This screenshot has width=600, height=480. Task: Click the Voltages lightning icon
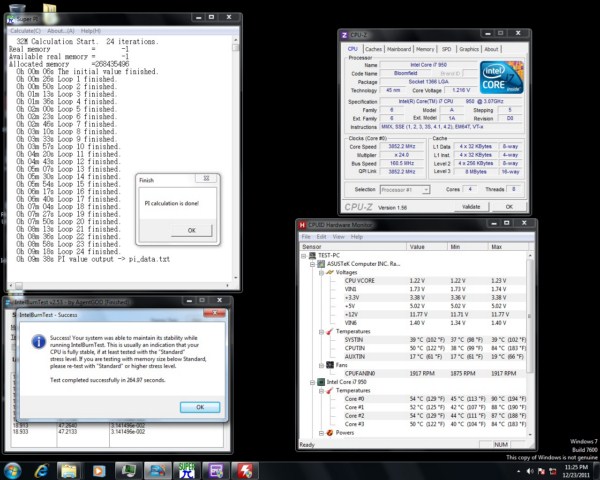[x=329, y=272]
